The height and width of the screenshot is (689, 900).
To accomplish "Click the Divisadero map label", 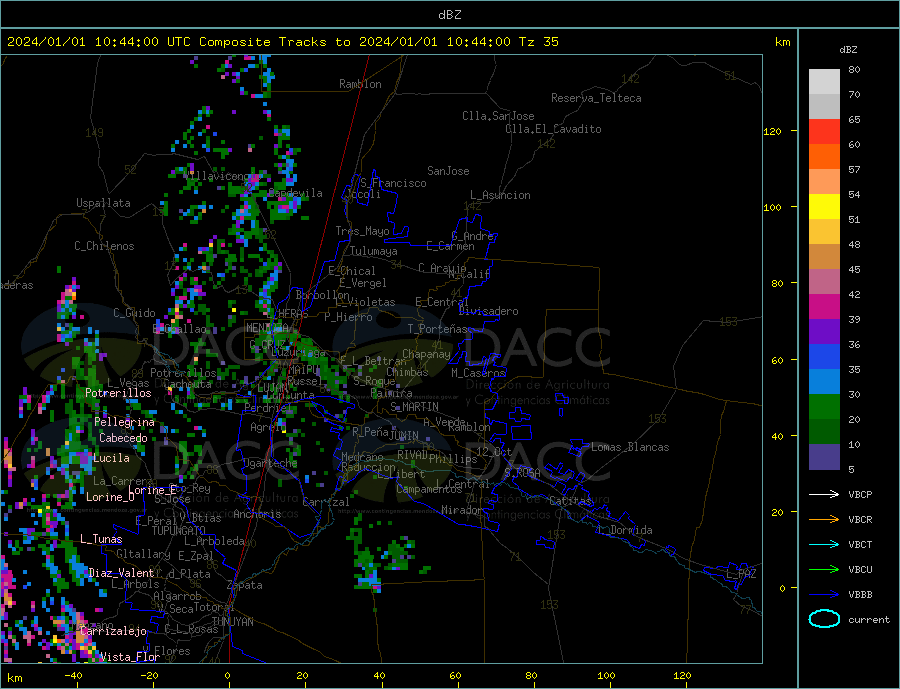I will click(488, 311).
